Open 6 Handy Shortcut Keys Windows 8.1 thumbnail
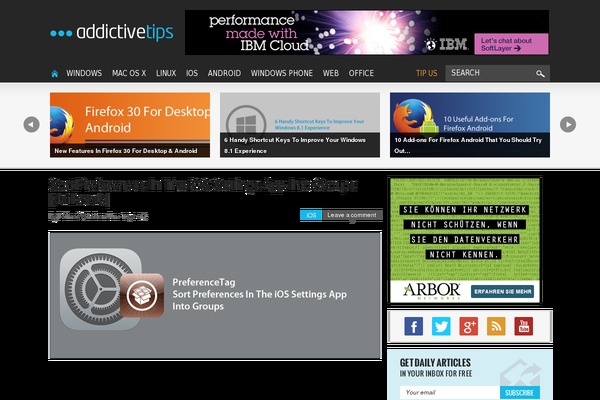600x400 pixels. coord(300,125)
